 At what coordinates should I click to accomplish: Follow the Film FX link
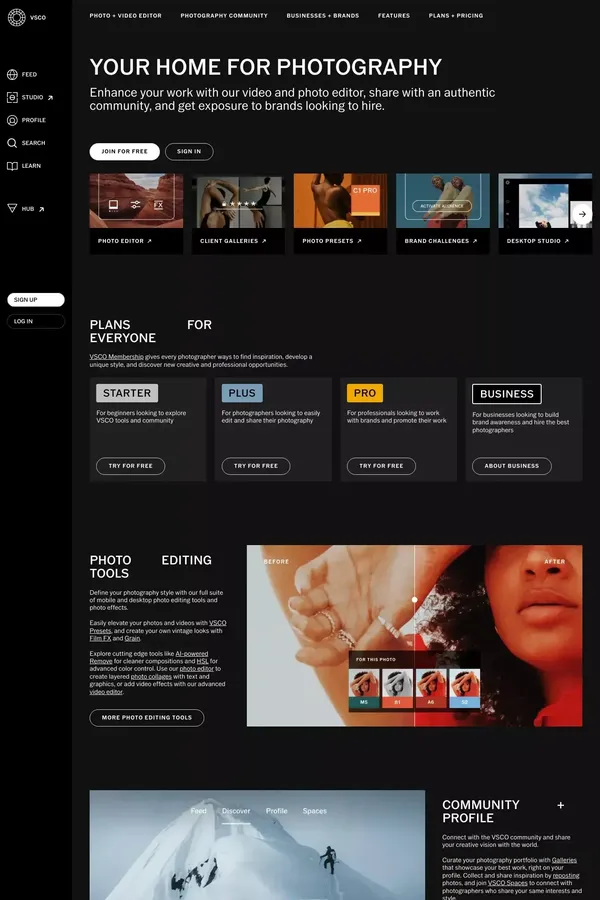pos(100,638)
